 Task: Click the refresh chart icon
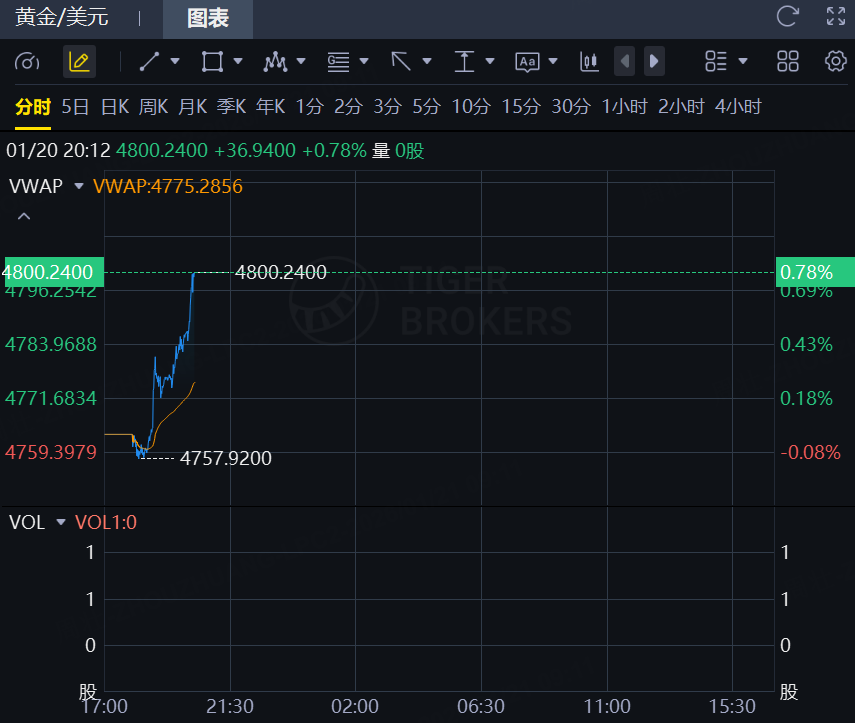click(x=788, y=16)
